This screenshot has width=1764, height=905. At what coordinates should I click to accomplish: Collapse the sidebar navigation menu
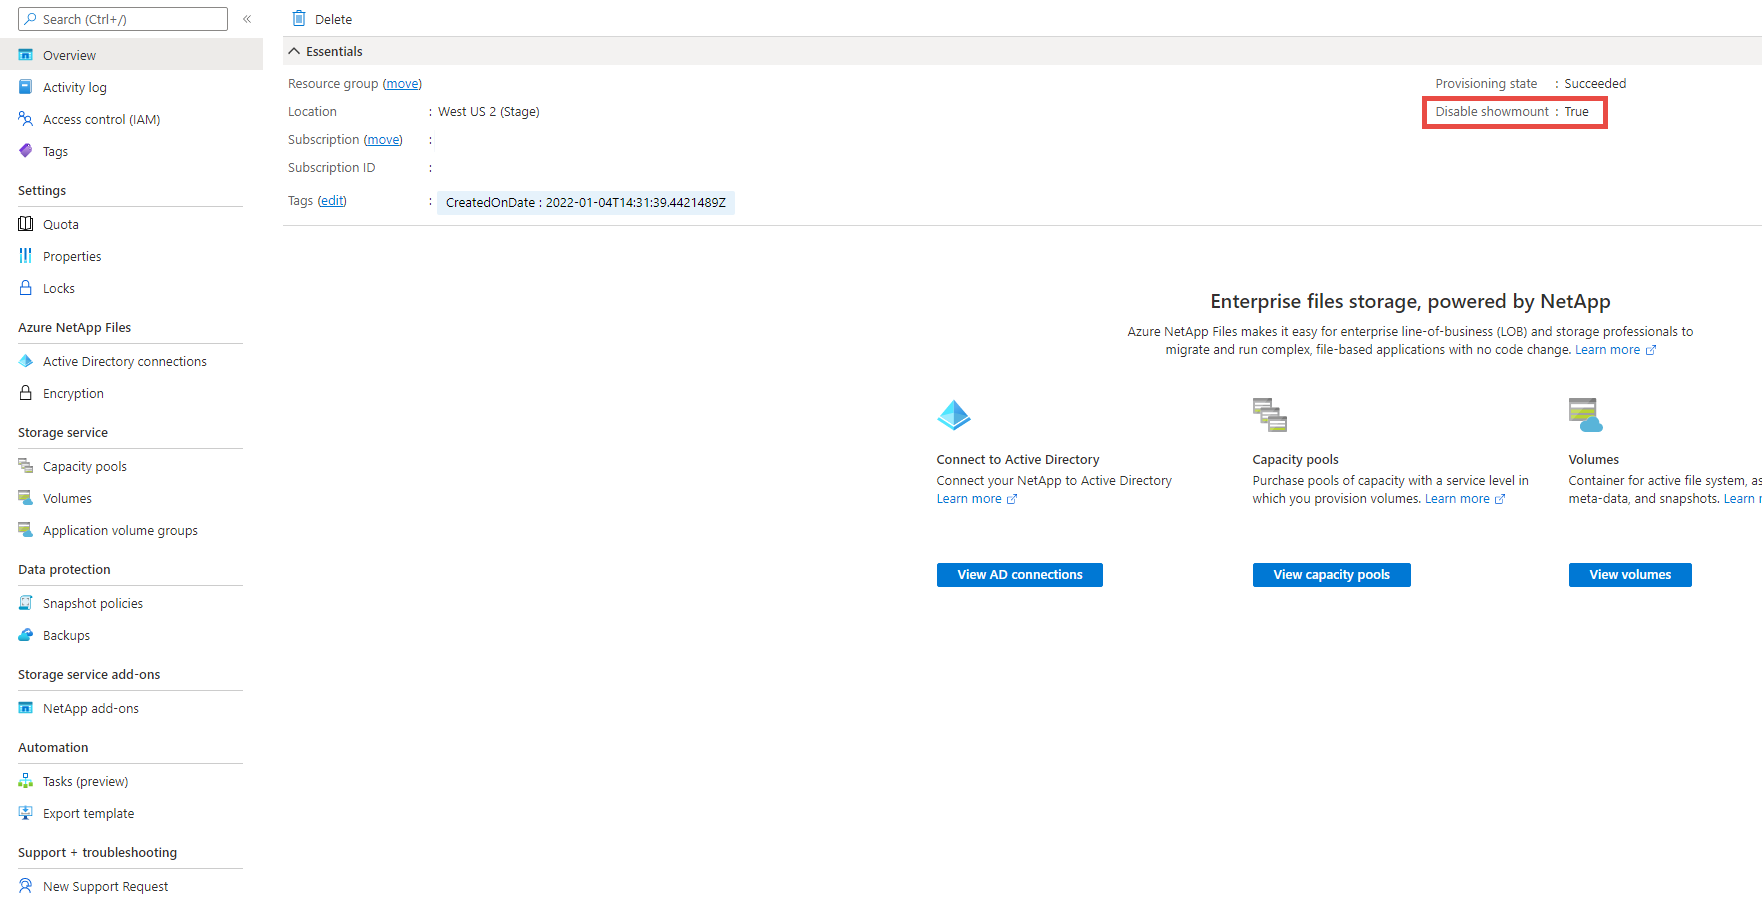pyautogui.click(x=247, y=19)
